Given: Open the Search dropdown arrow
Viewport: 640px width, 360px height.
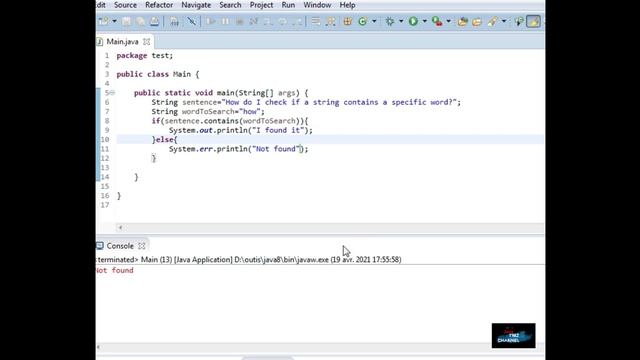Looking at the screenshot, I should tap(504, 21).
